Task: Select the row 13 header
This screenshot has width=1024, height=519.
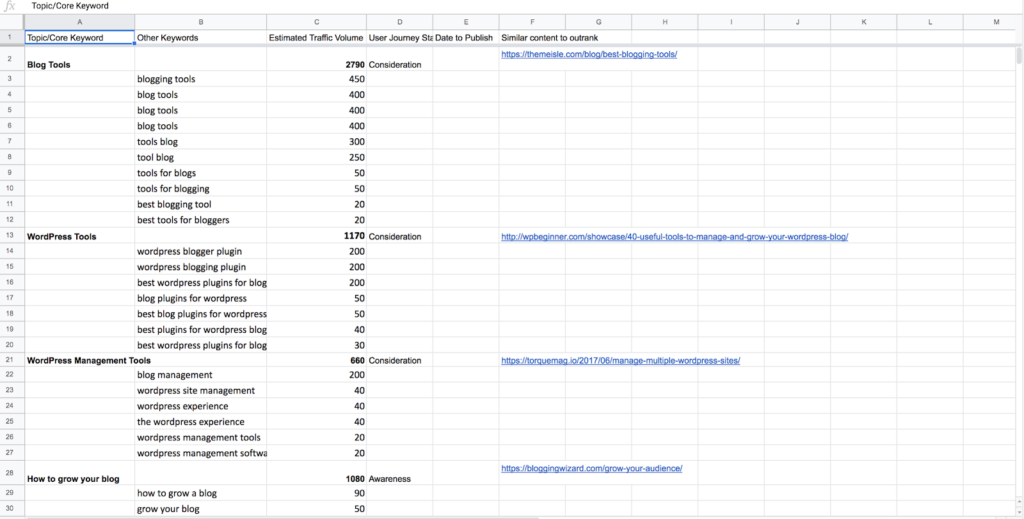Action: [x=11, y=237]
